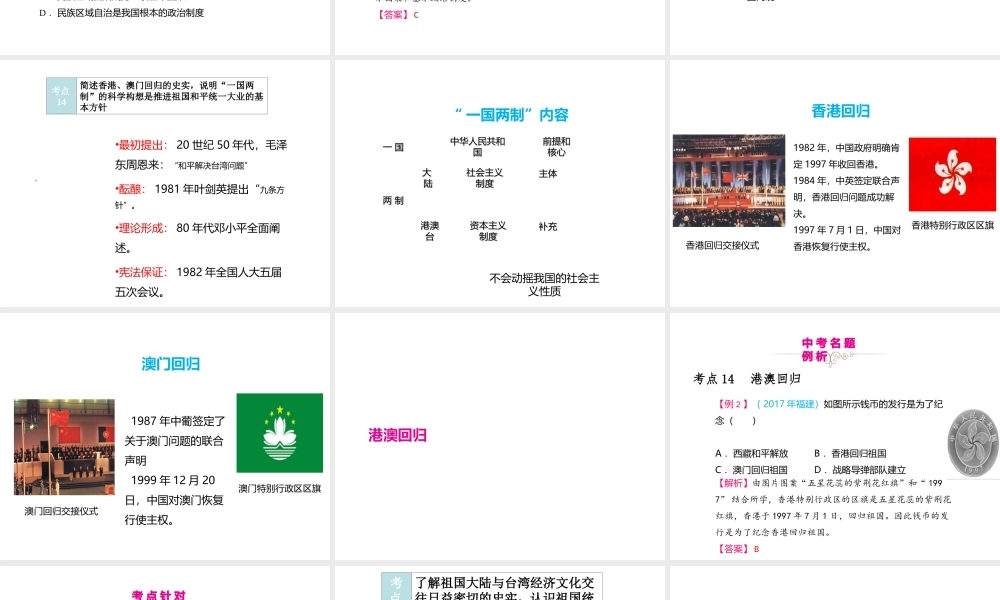
Task: Click the Macau handover ceremony photo
Action: pyautogui.click(x=64, y=447)
